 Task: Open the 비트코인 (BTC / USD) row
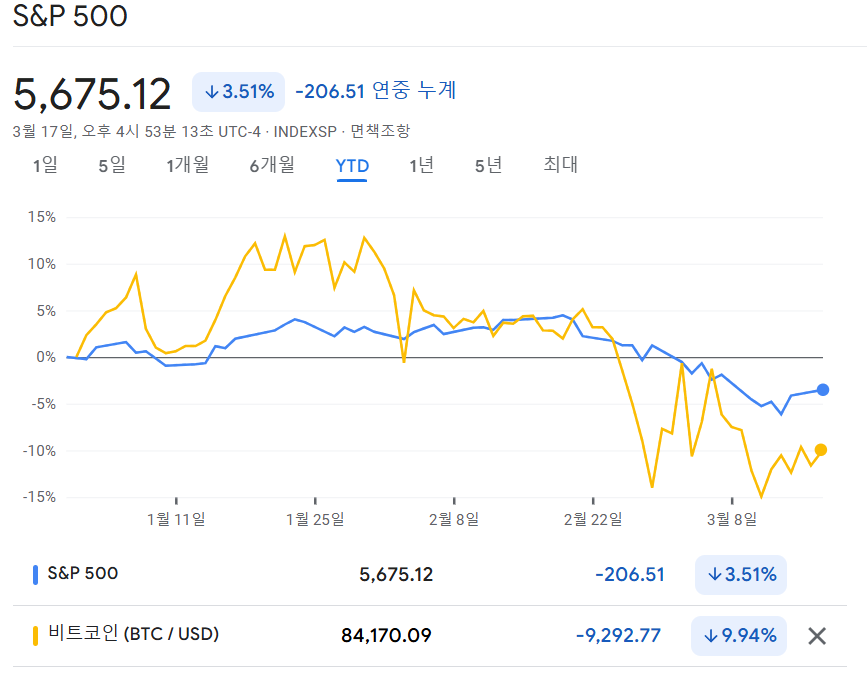click(x=134, y=633)
